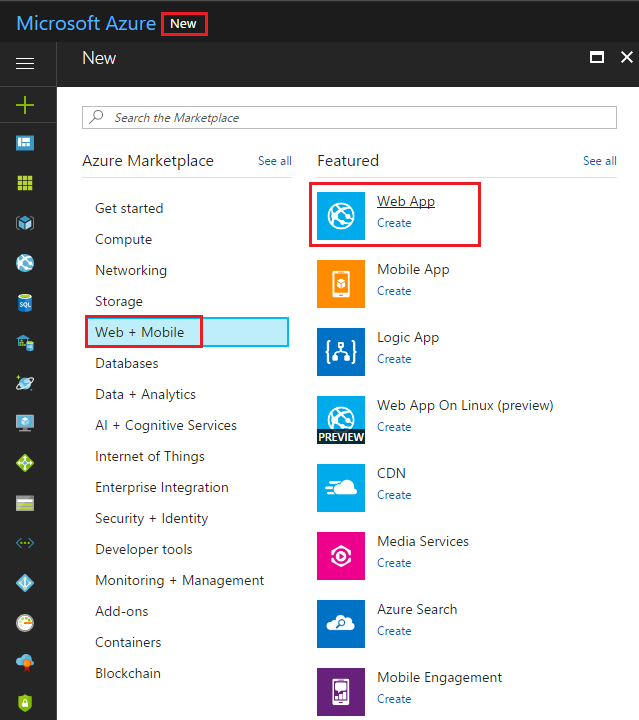Click the pink Media Services tile icon
Image resolution: width=639 pixels, height=720 pixels.
pos(341,556)
